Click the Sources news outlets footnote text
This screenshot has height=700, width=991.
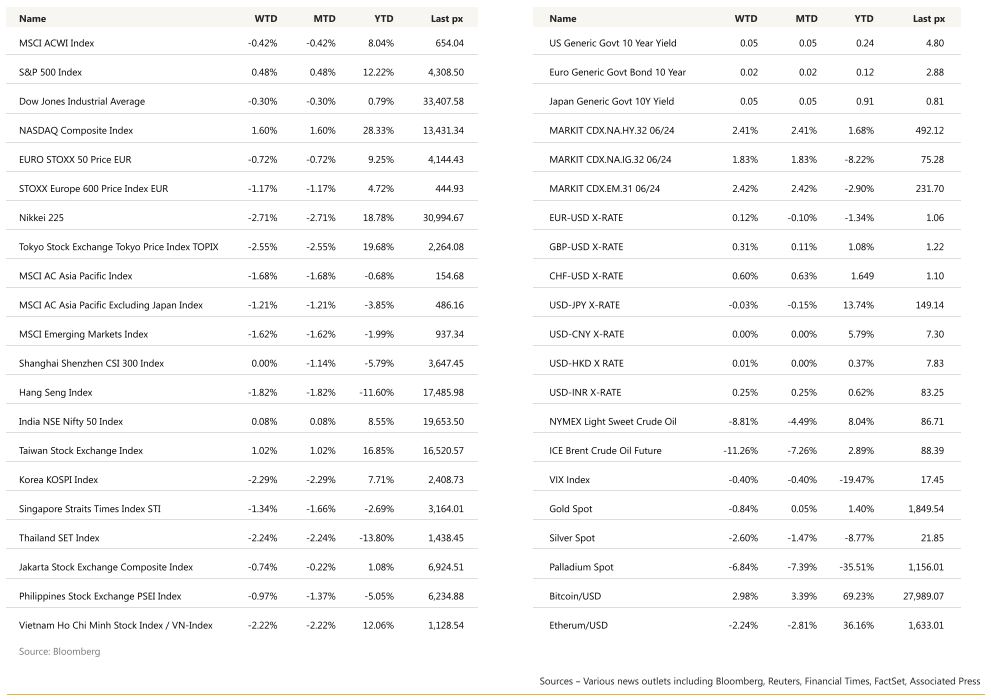click(x=760, y=681)
